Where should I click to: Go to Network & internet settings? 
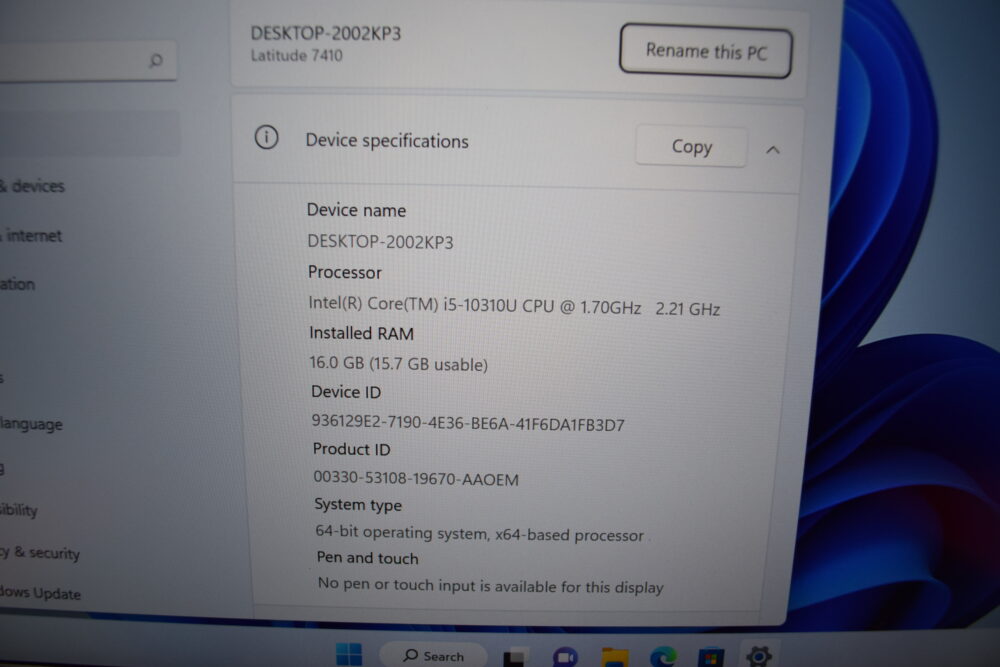(x=32, y=236)
